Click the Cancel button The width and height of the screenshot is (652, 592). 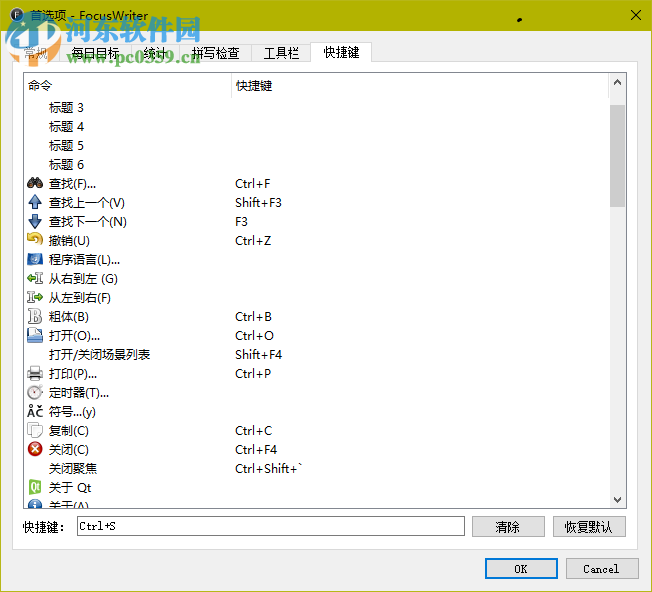[x=602, y=568]
